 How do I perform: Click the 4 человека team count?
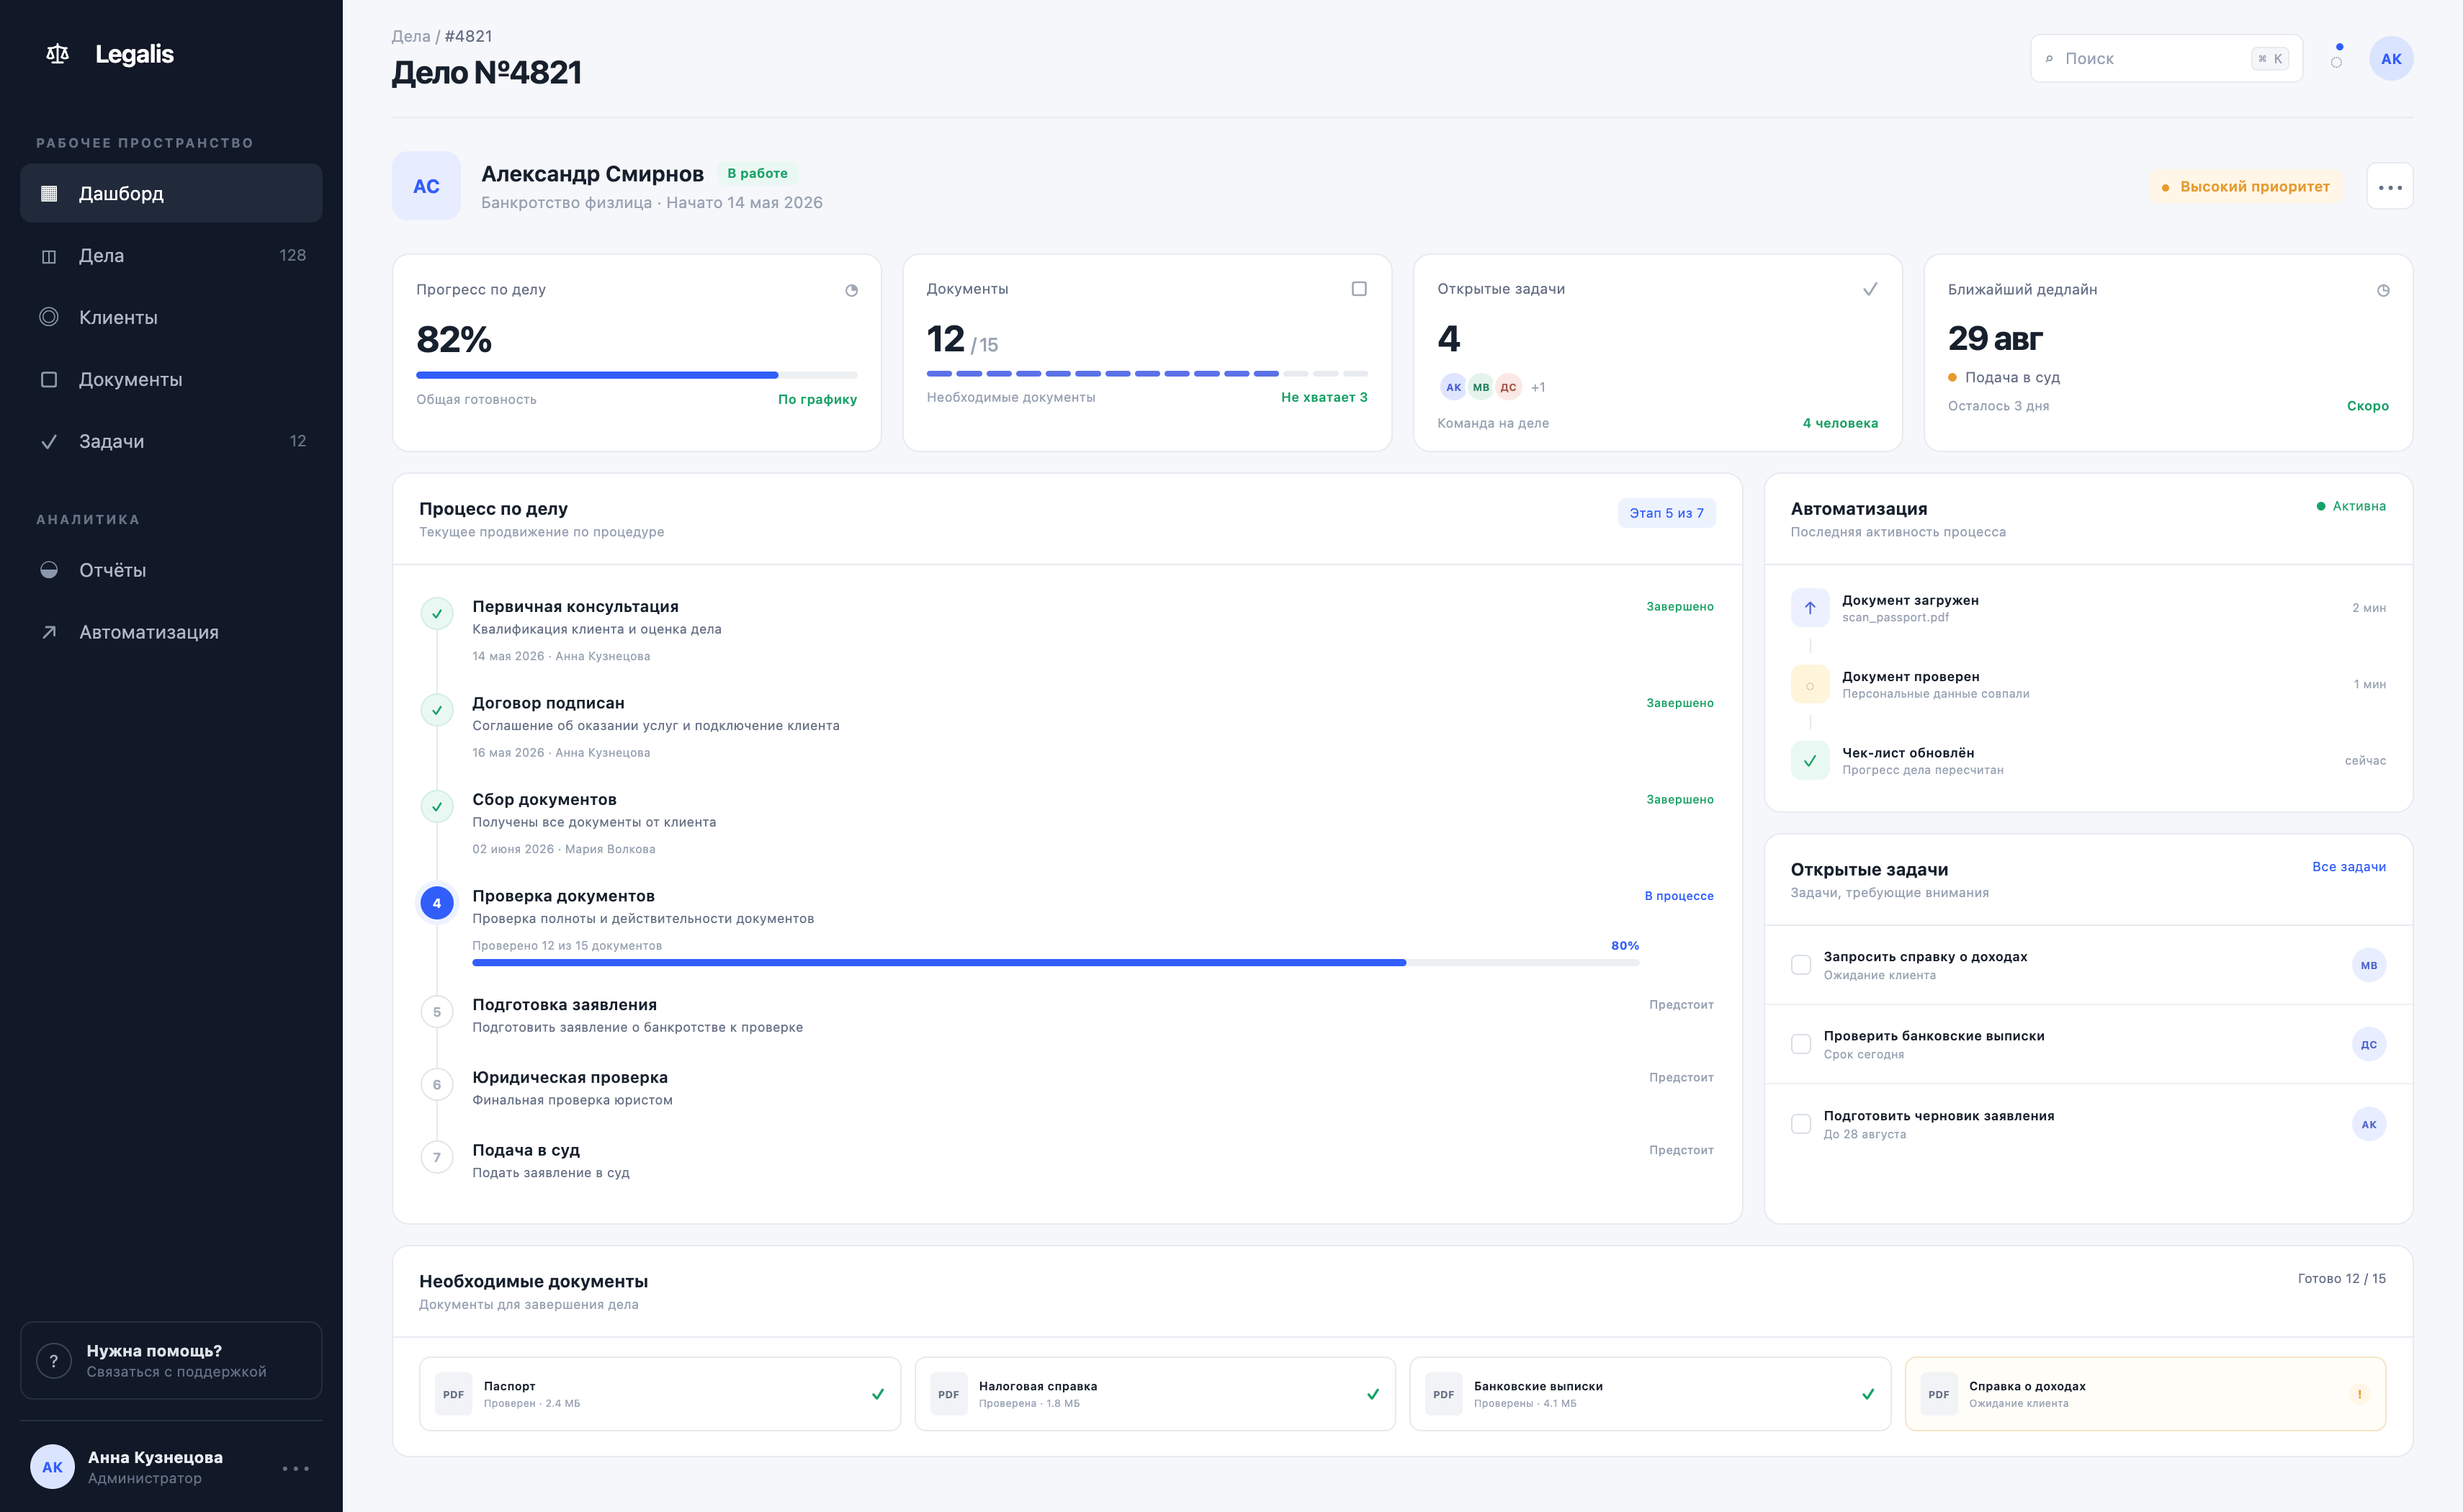[1840, 423]
